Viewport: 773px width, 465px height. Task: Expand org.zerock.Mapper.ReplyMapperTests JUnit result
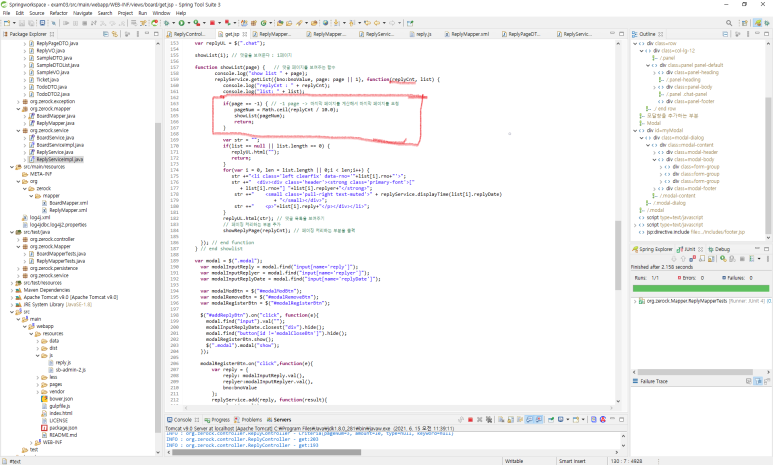tap(635, 301)
